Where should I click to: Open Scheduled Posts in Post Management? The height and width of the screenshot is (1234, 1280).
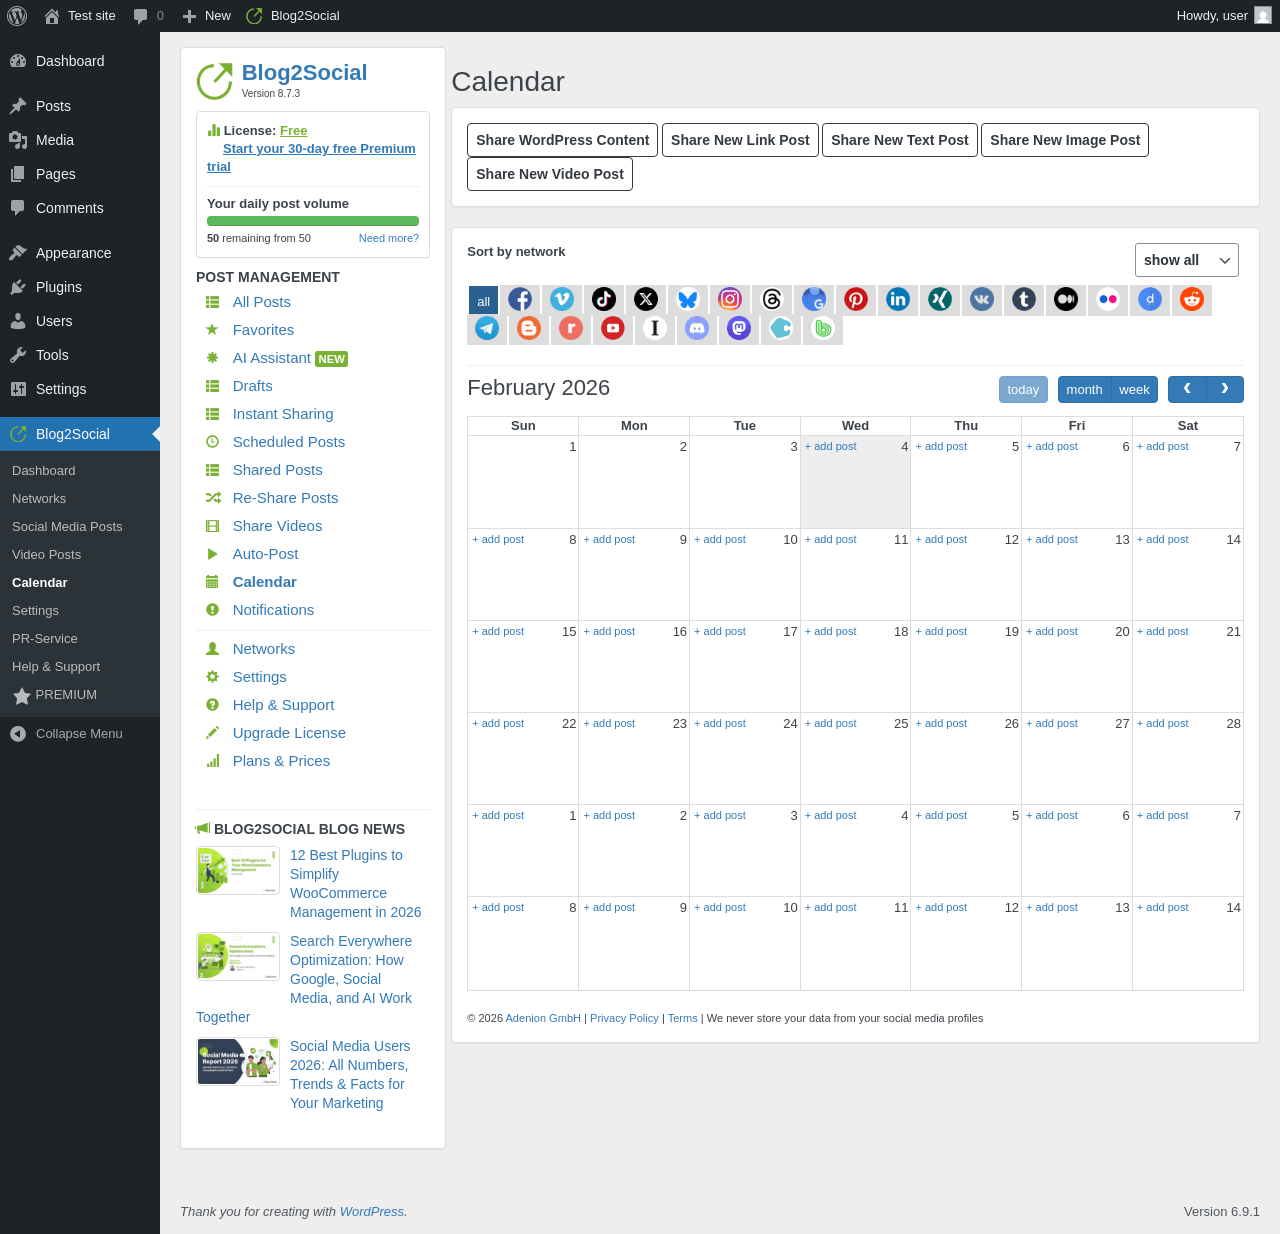point(288,442)
